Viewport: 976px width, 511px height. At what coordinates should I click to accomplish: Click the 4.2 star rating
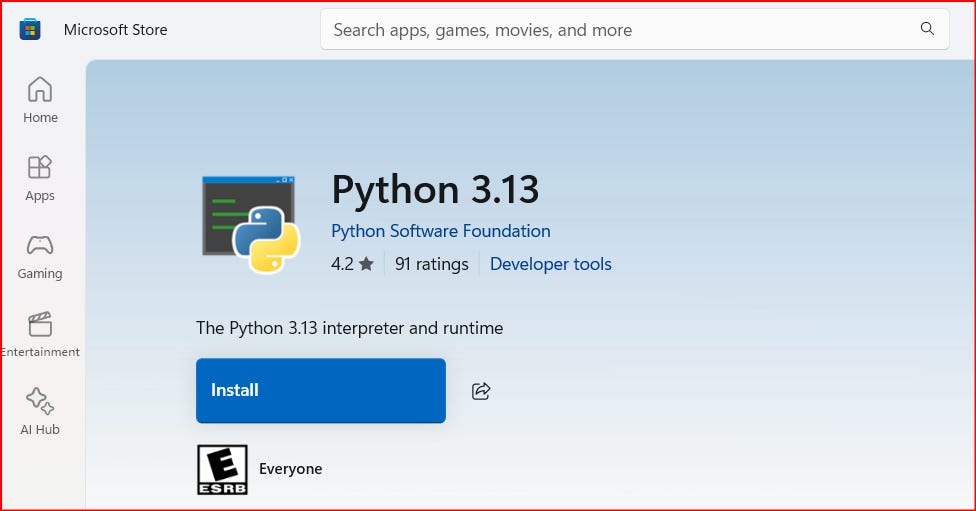pyautogui.click(x=352, y=264)
